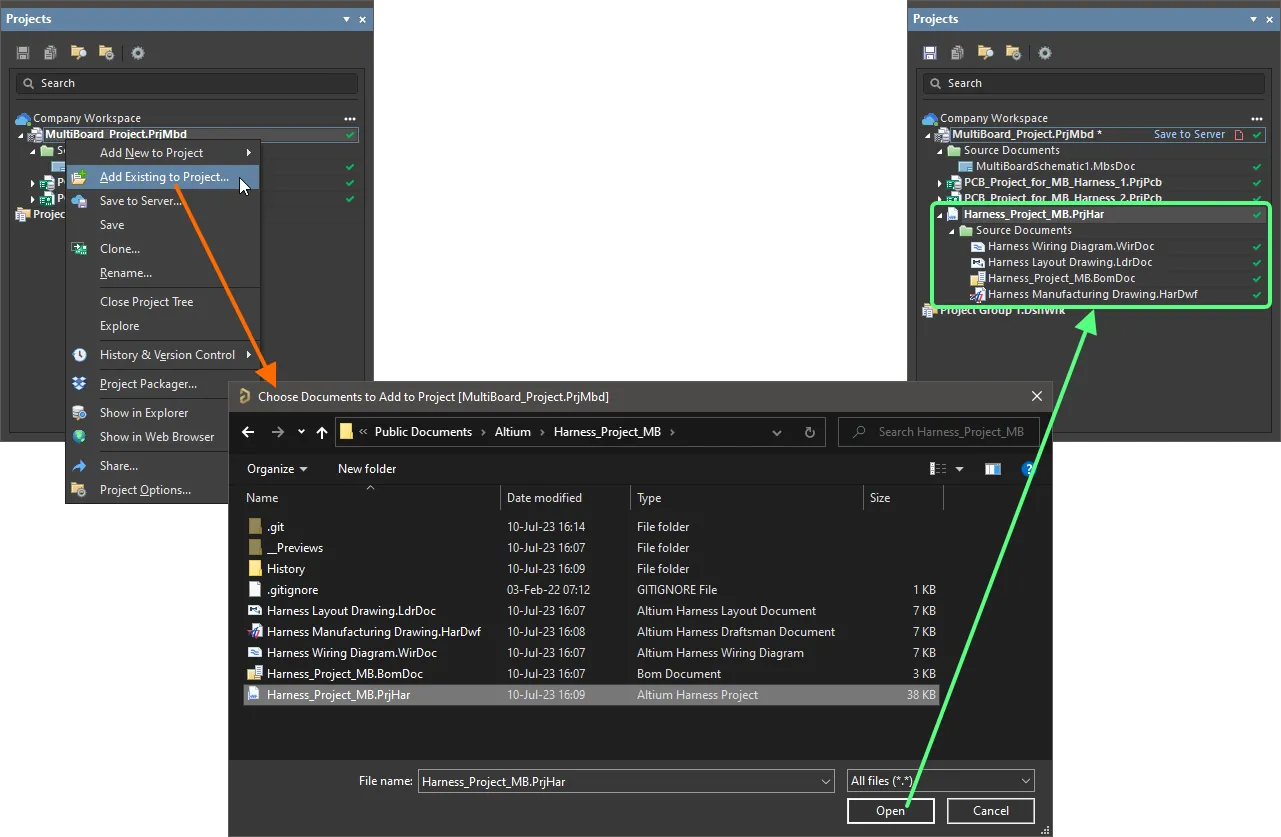This screenshot has width=1281, height=837.
Task: Click the Search field in right Projects panel
Action: (1093, 83)
